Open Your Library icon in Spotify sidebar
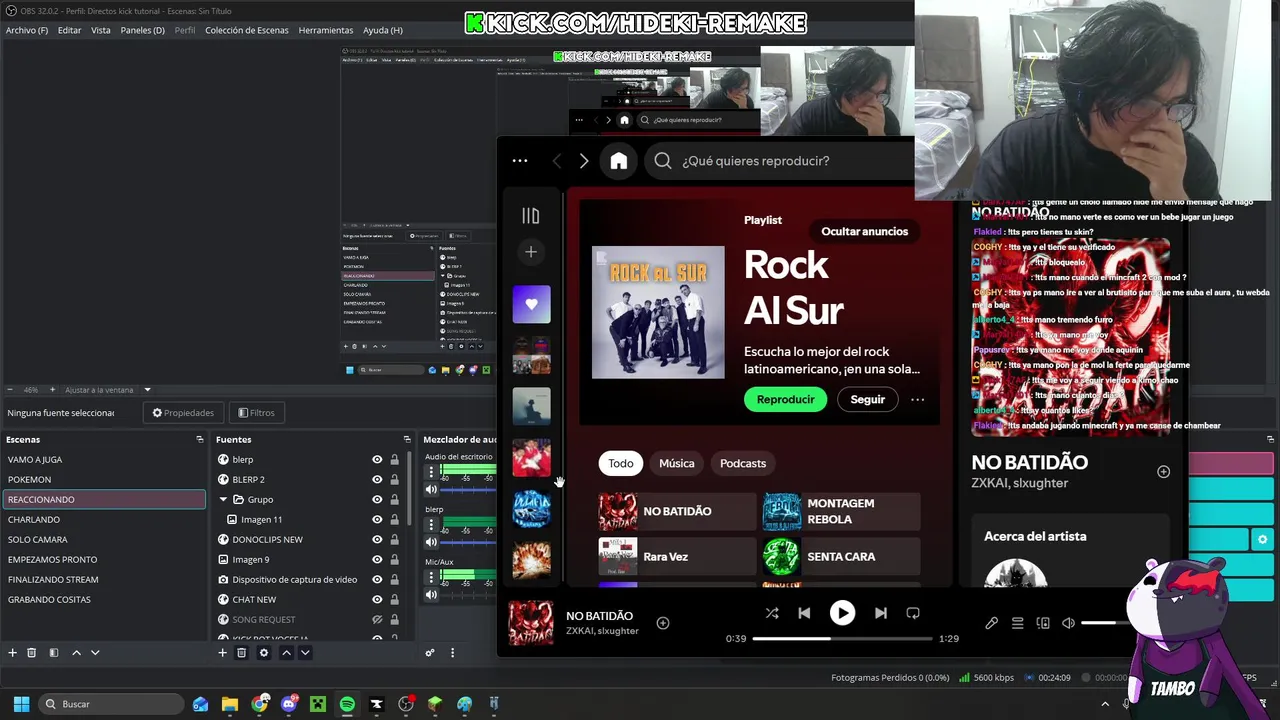Viewport: 1280px width, 720px height. pos(531,215)
